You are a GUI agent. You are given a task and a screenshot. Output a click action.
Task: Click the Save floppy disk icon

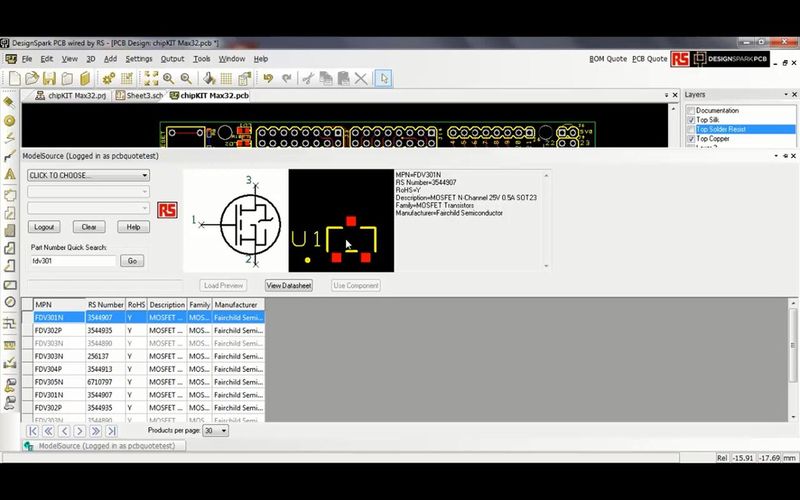coord(49,79)
